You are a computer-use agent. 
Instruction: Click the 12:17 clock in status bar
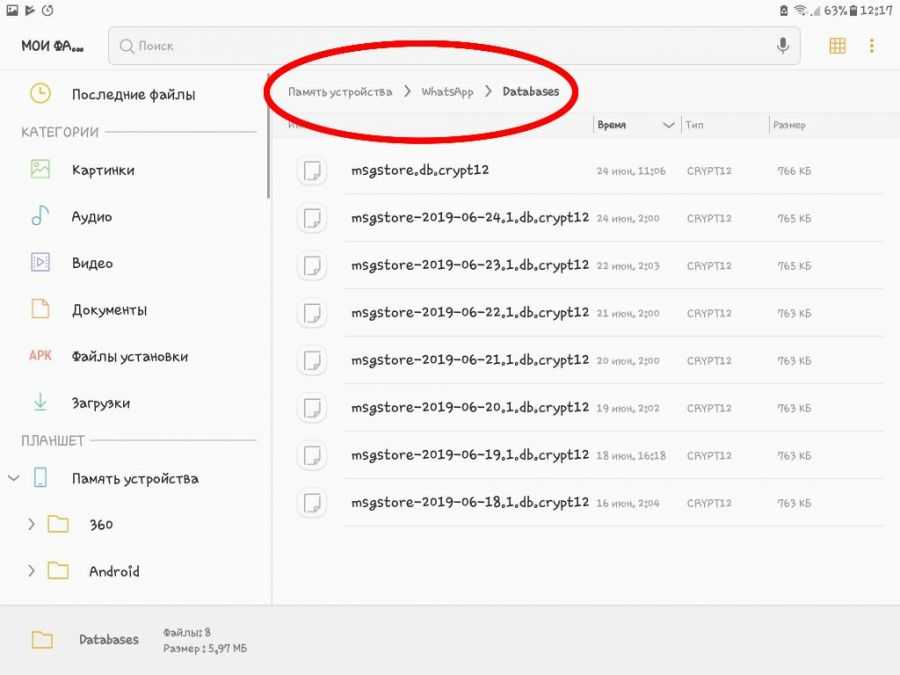876,10
